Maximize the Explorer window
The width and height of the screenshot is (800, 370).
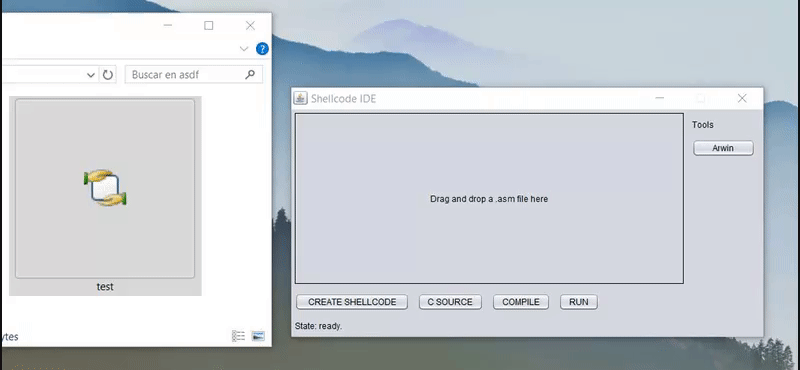(209, 26)
